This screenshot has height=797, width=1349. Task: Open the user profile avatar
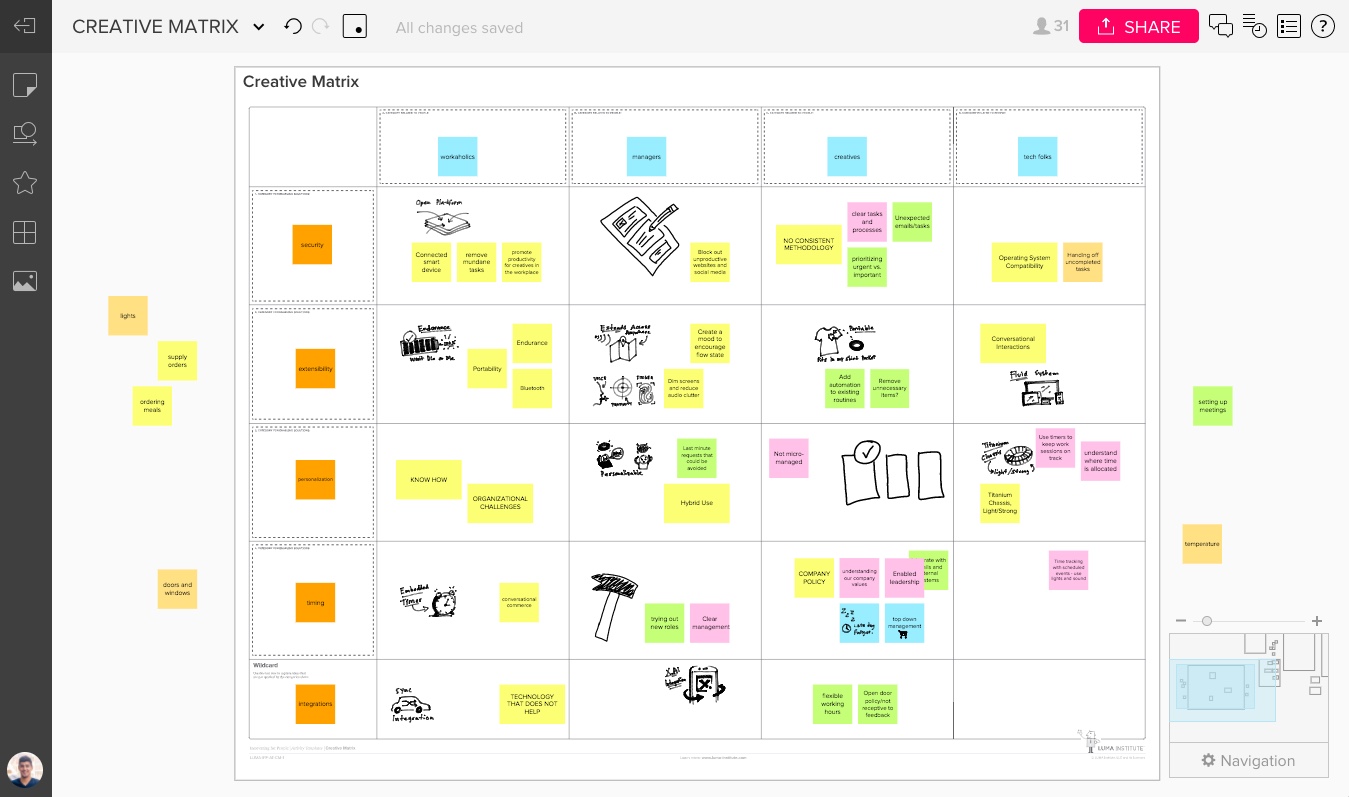[25, 771]
